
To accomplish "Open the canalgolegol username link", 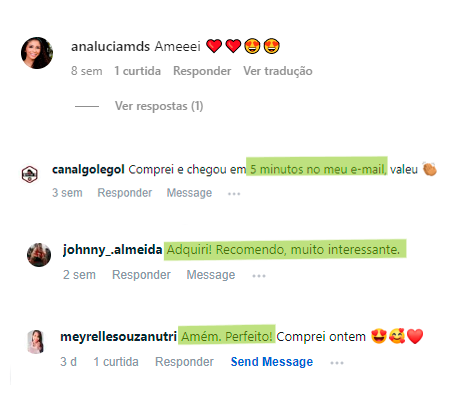I will coord(88,169).
